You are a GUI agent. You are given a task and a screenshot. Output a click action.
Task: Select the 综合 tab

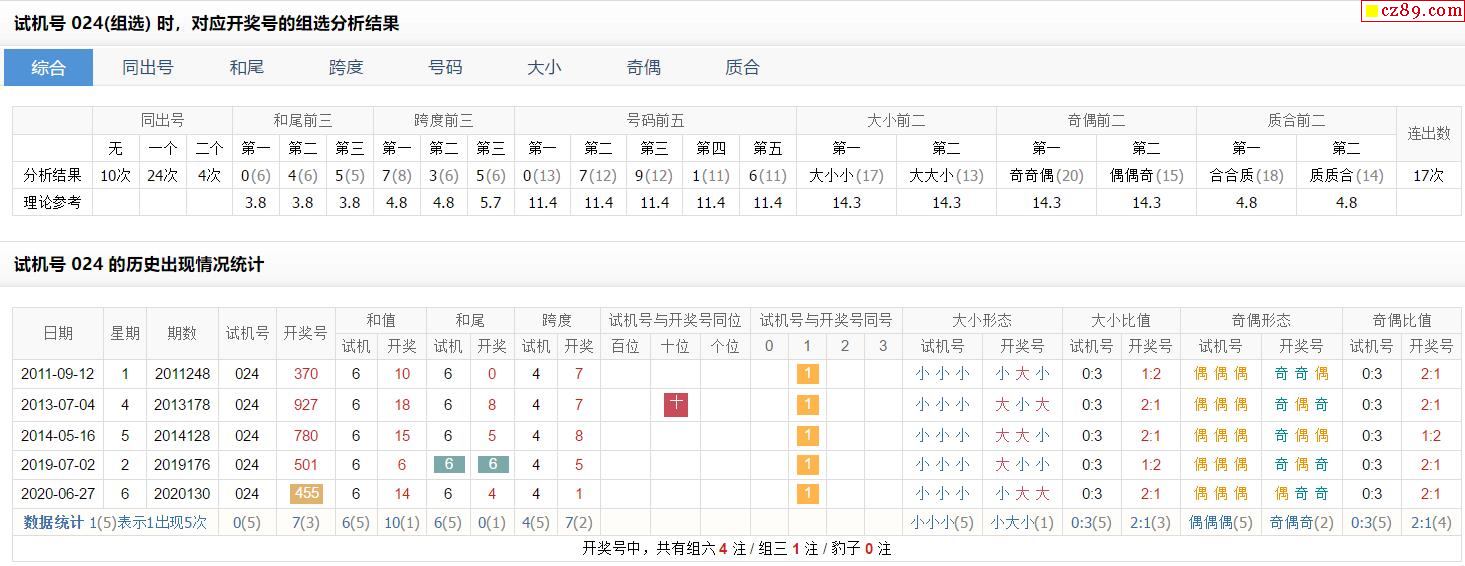coord(48,68)
